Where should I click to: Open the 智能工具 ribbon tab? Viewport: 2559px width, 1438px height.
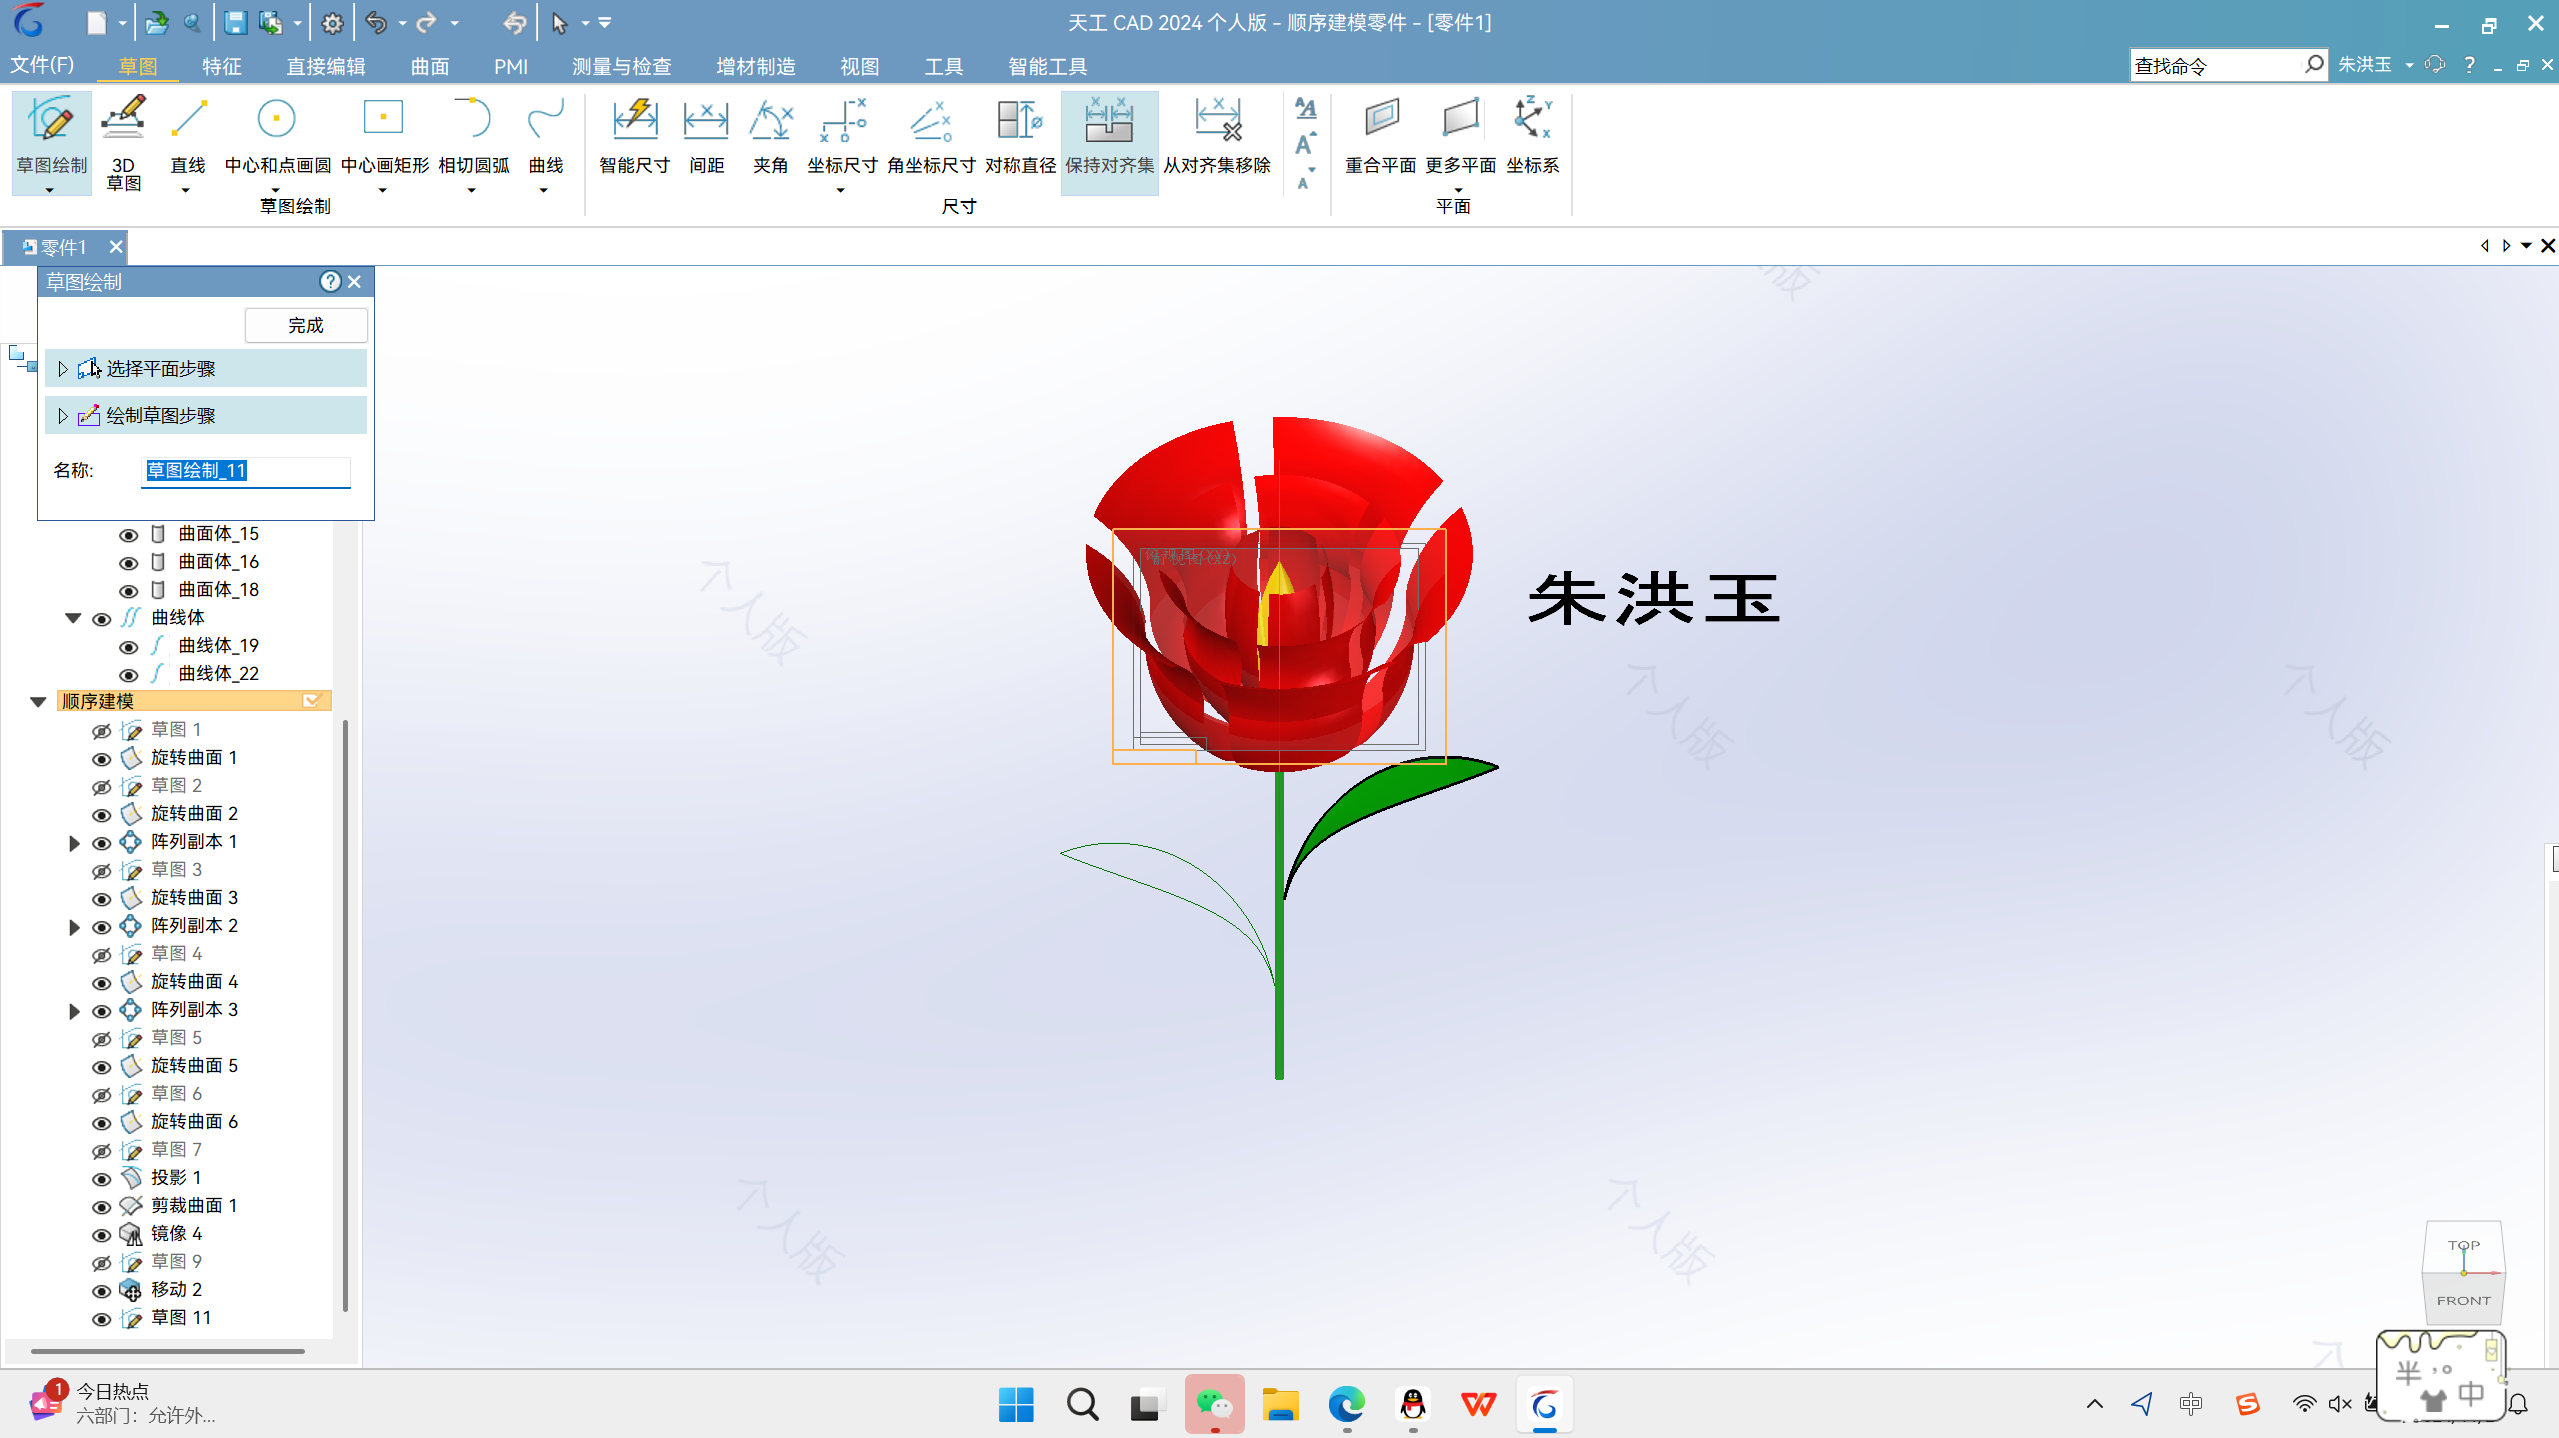coord(1047,66)
